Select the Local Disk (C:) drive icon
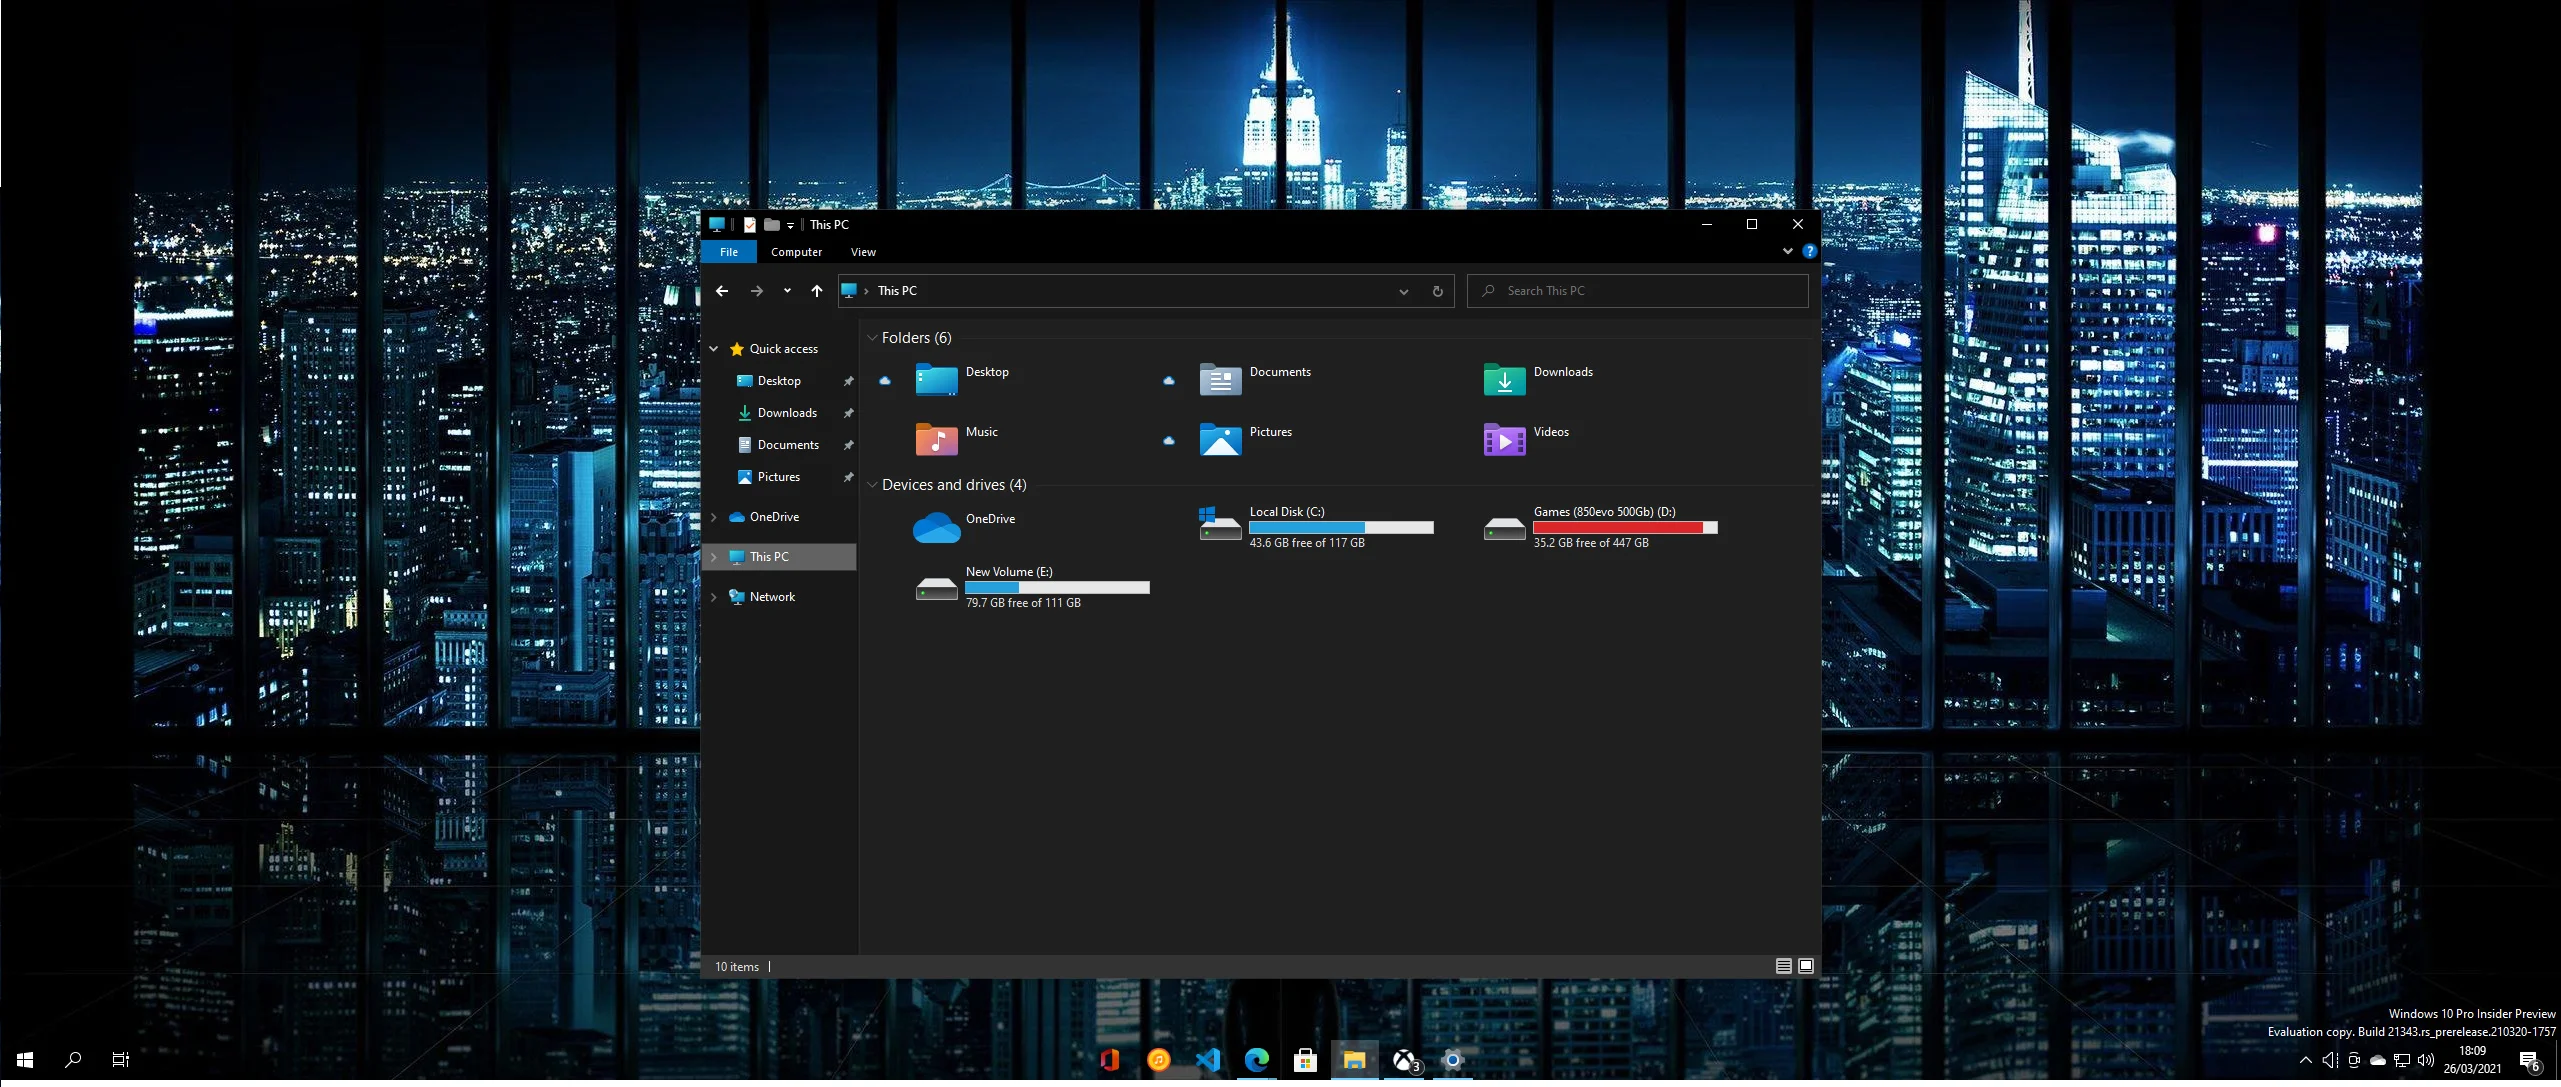Screen dimensions: 2561x1087 (x=1220, y=524)
